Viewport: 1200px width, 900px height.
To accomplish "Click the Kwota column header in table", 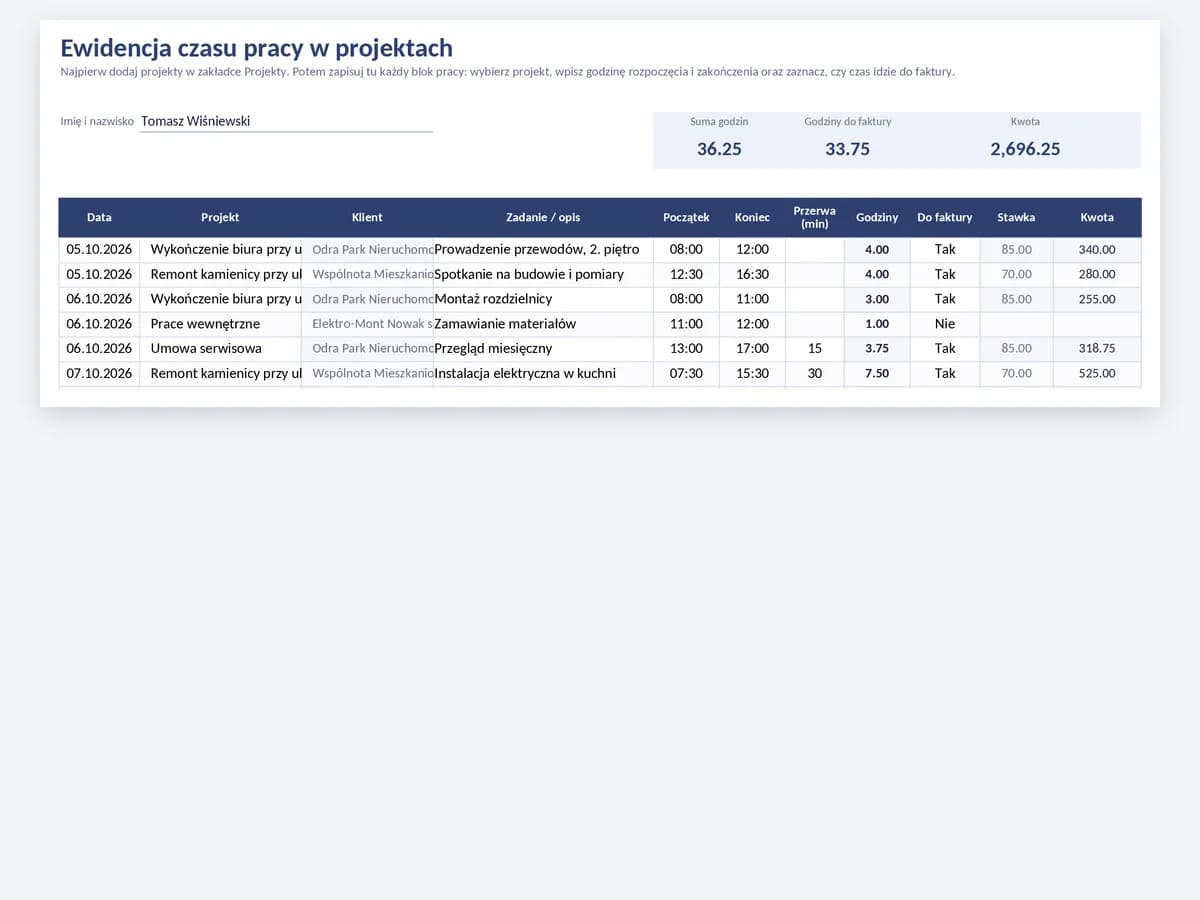I will (1097, 217).
